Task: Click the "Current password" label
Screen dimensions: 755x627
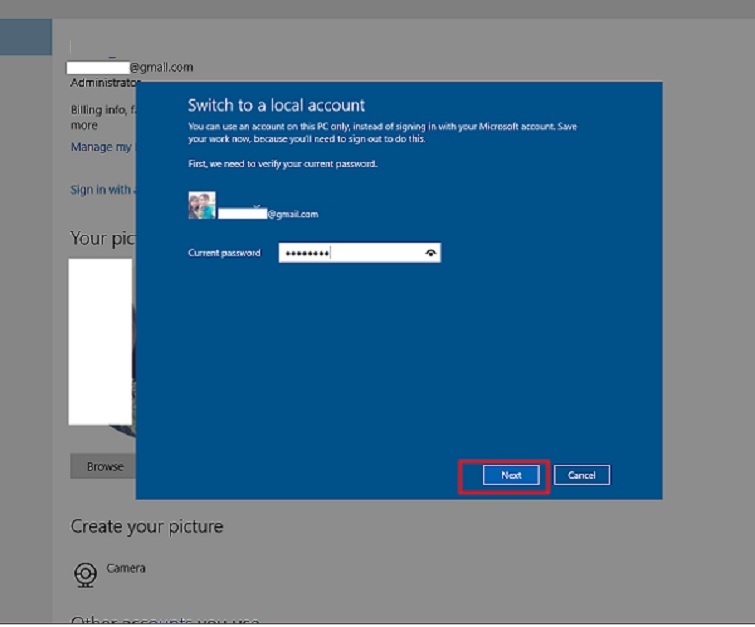Action: point(224,254)
